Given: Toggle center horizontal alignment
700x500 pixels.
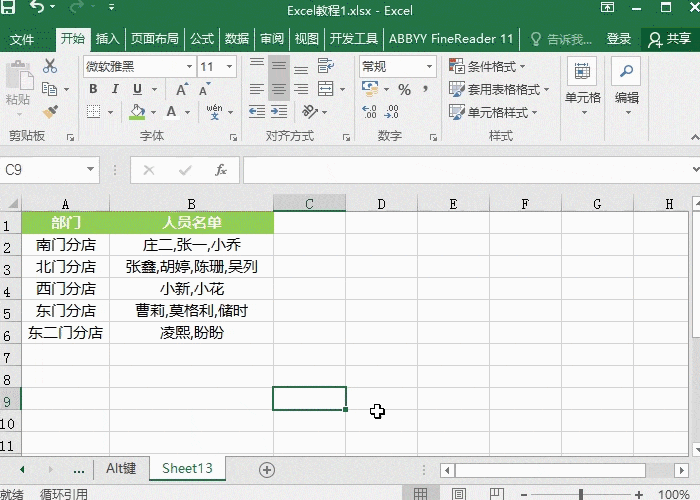Looking at the screenshot, I should coord(279,89).
